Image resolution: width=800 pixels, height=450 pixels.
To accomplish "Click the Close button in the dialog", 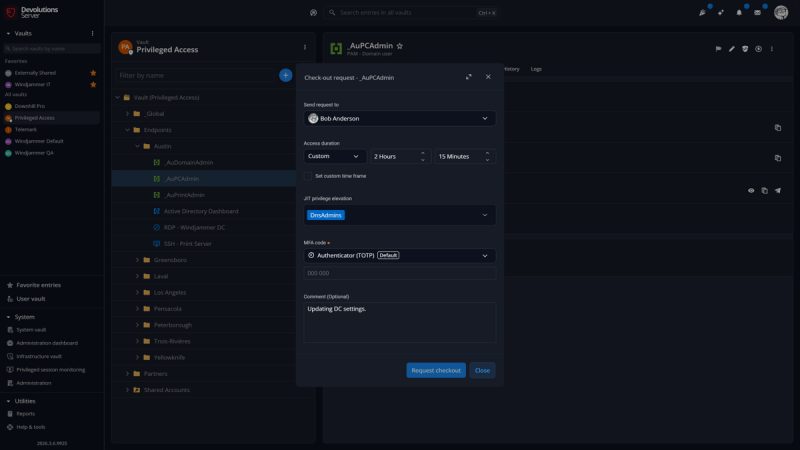I will (x=482, y=370).
